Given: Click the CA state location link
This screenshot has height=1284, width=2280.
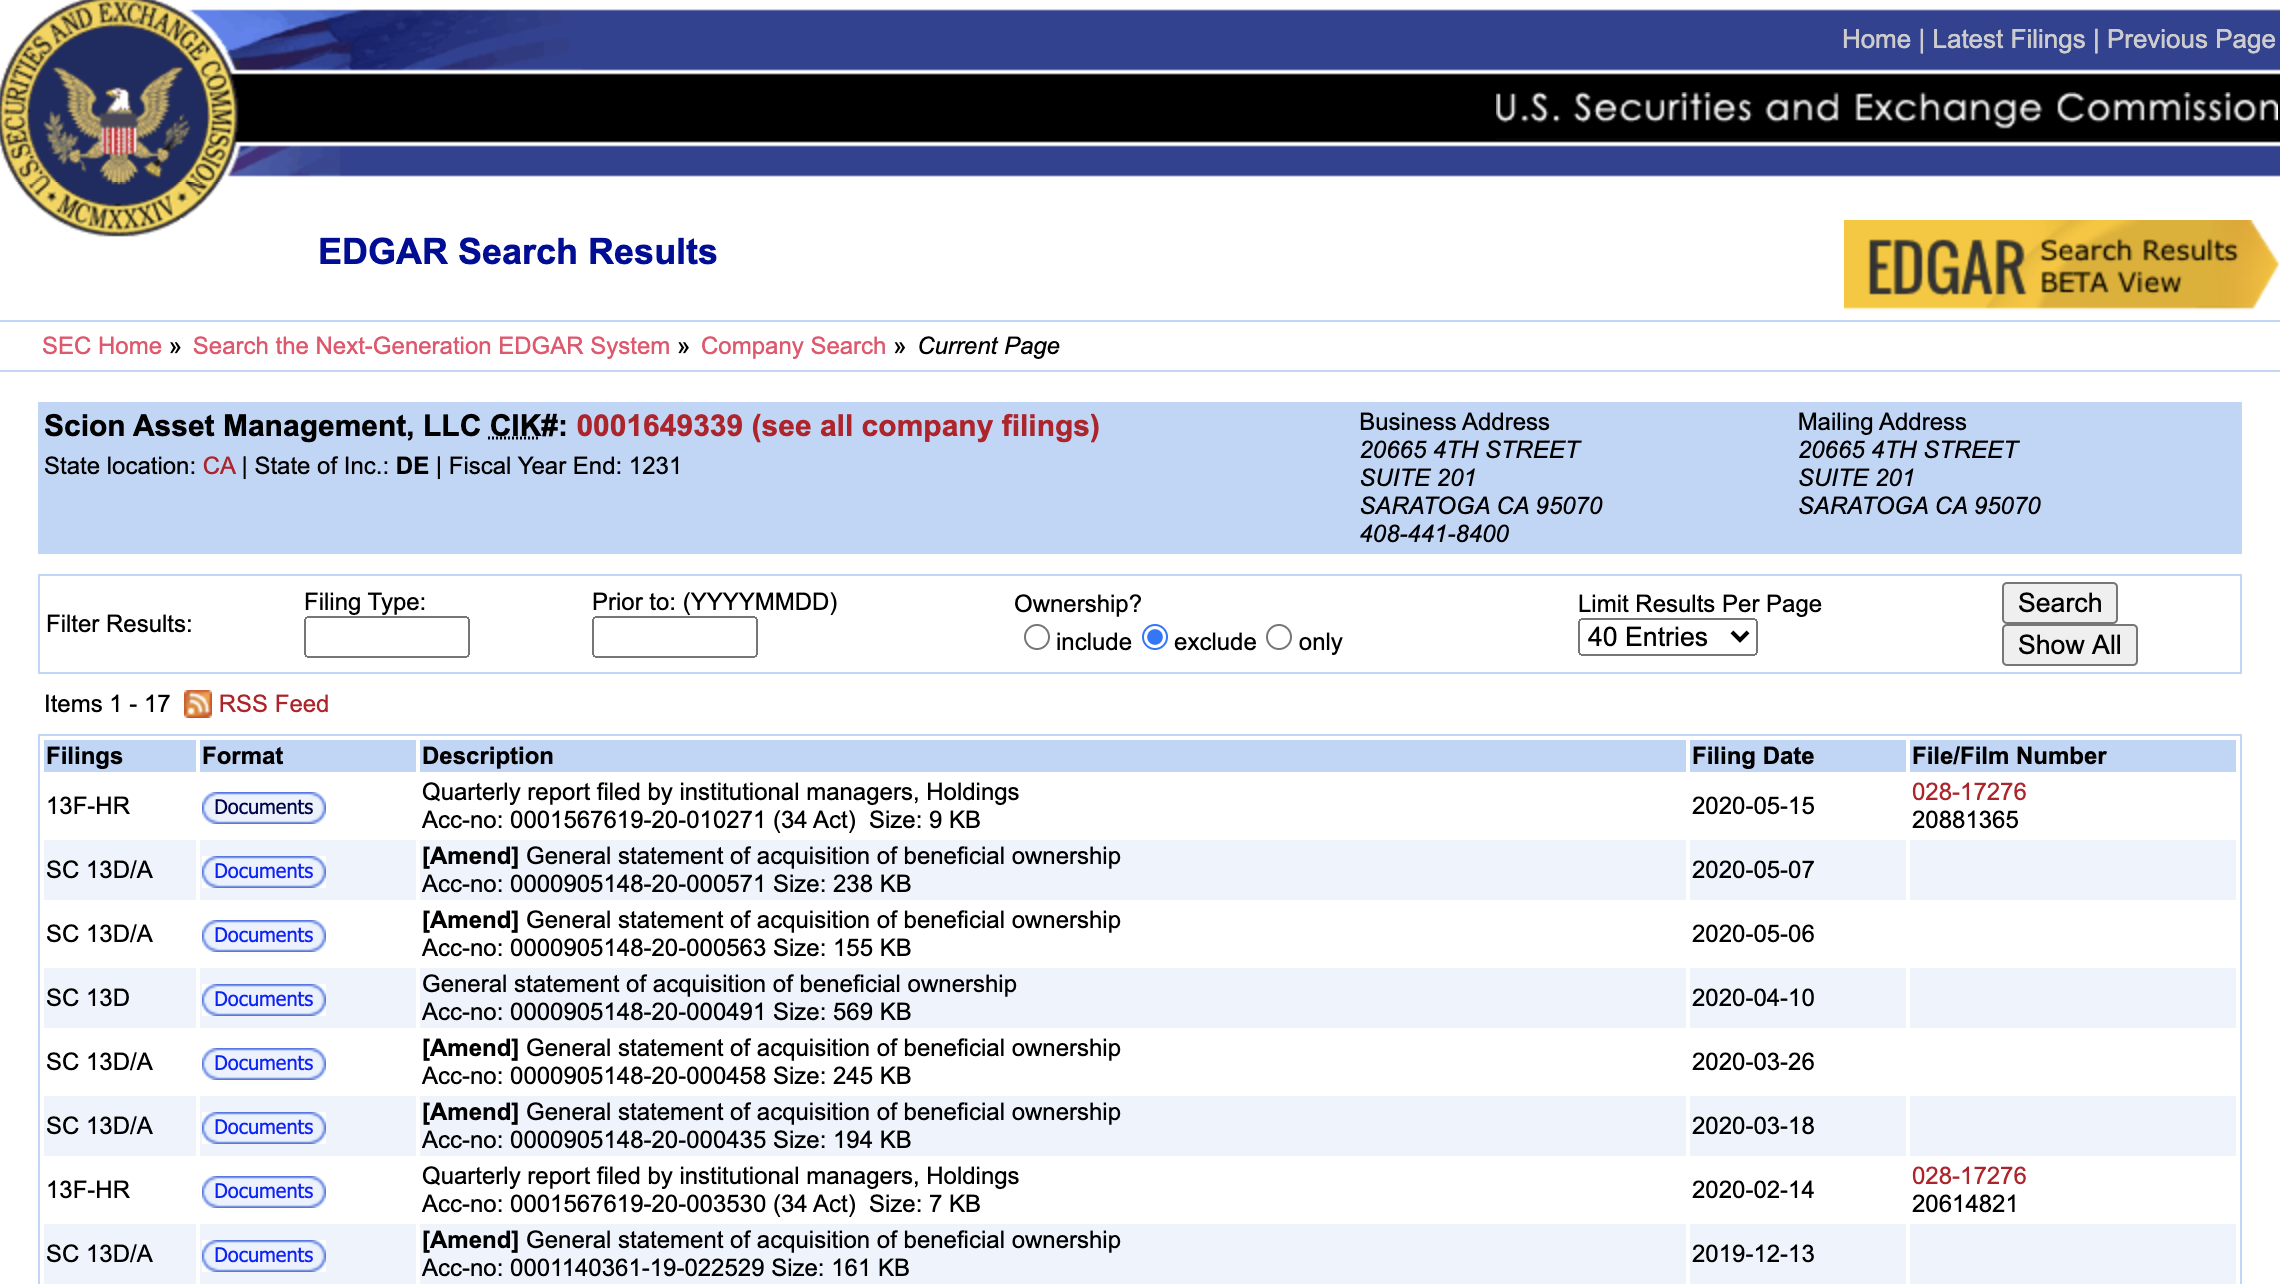Looking at the screenshot, I should coord(219,466).
